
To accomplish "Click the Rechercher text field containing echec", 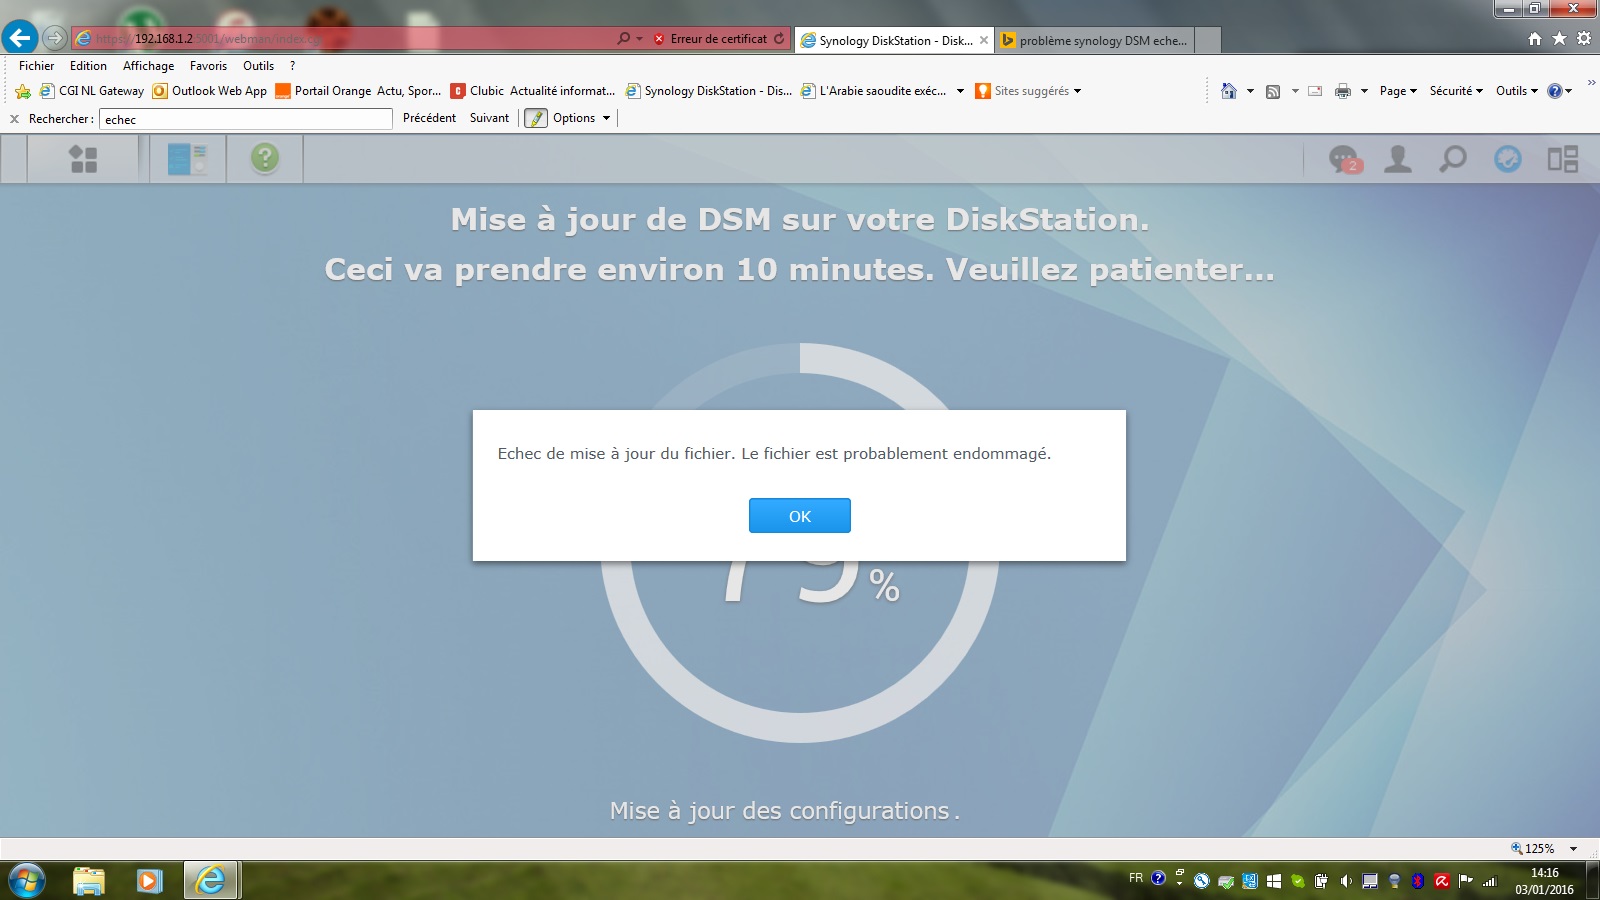I will 245,119.
